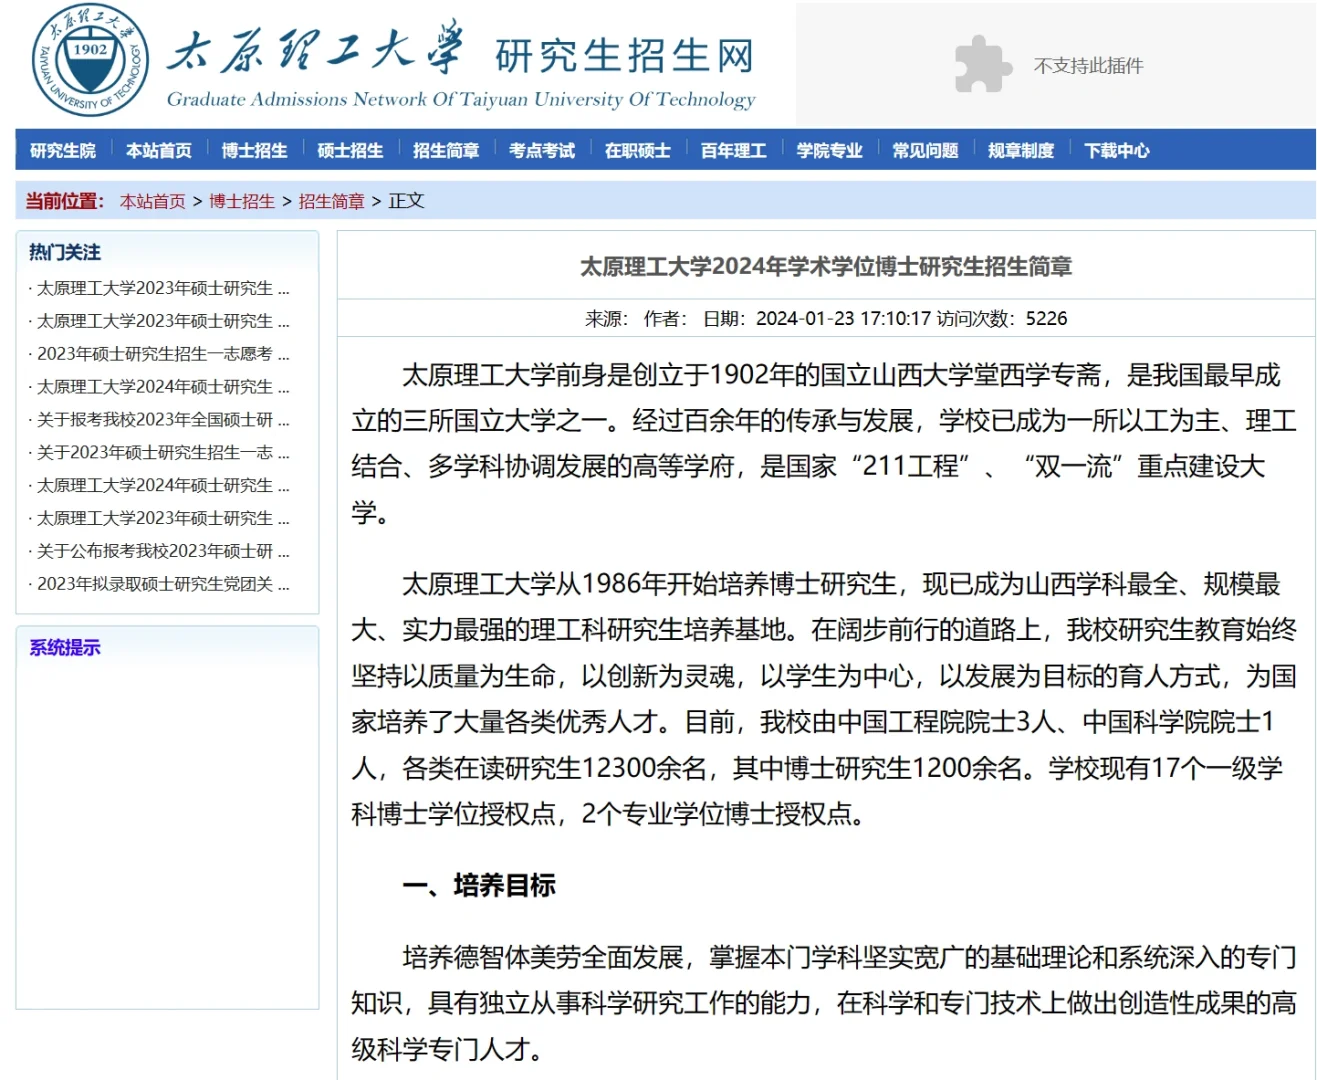Click the 系统提示 panel heading

click(65, 647)
